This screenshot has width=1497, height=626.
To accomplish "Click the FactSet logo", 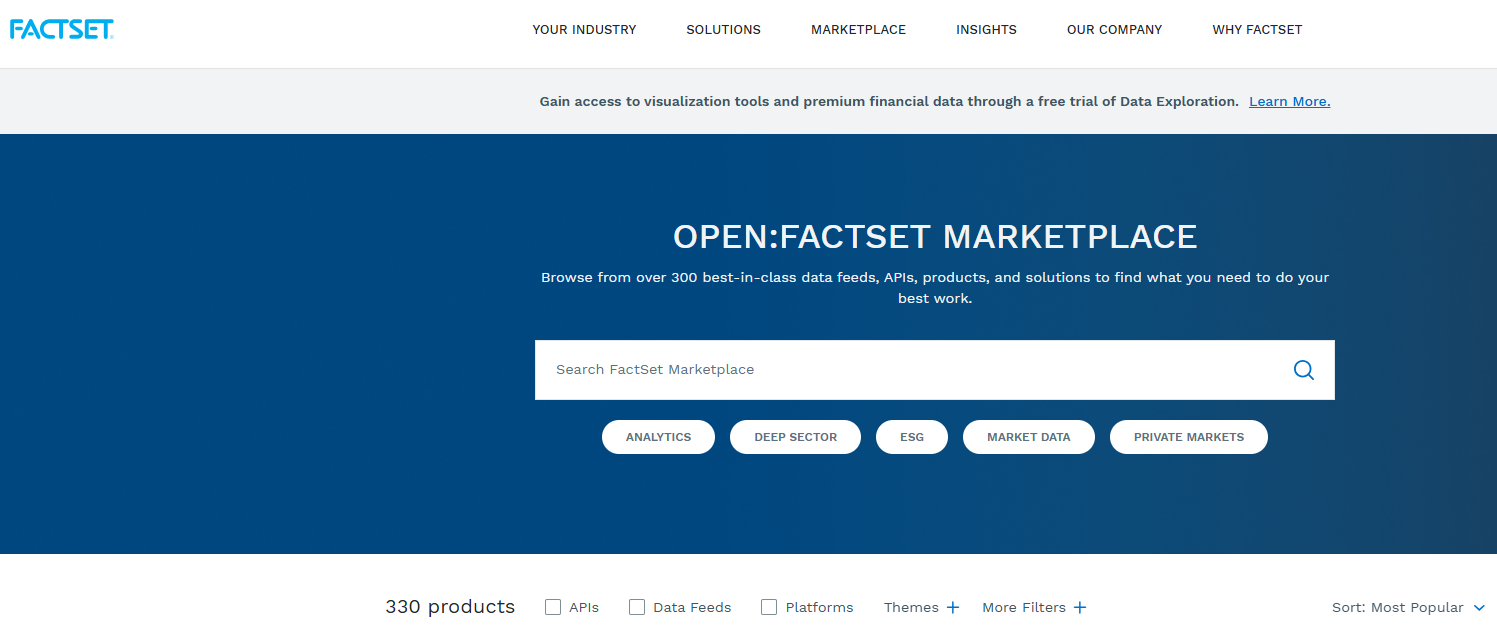I will (x=61, y=28).
